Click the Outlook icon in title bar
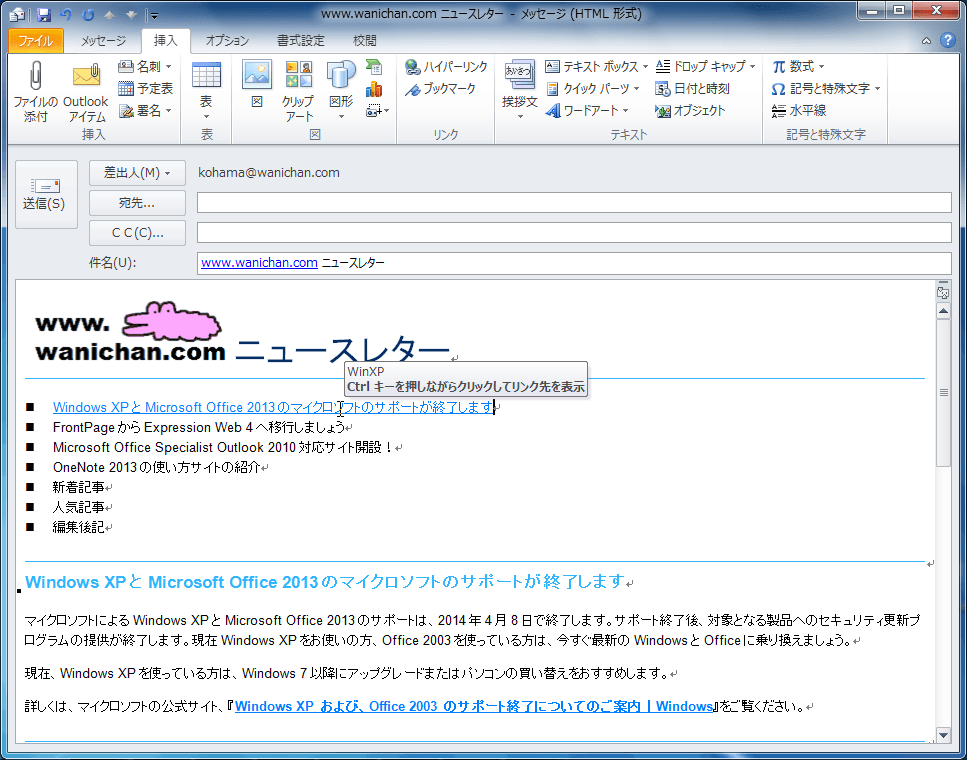The image size is (967, 760). 17,14
